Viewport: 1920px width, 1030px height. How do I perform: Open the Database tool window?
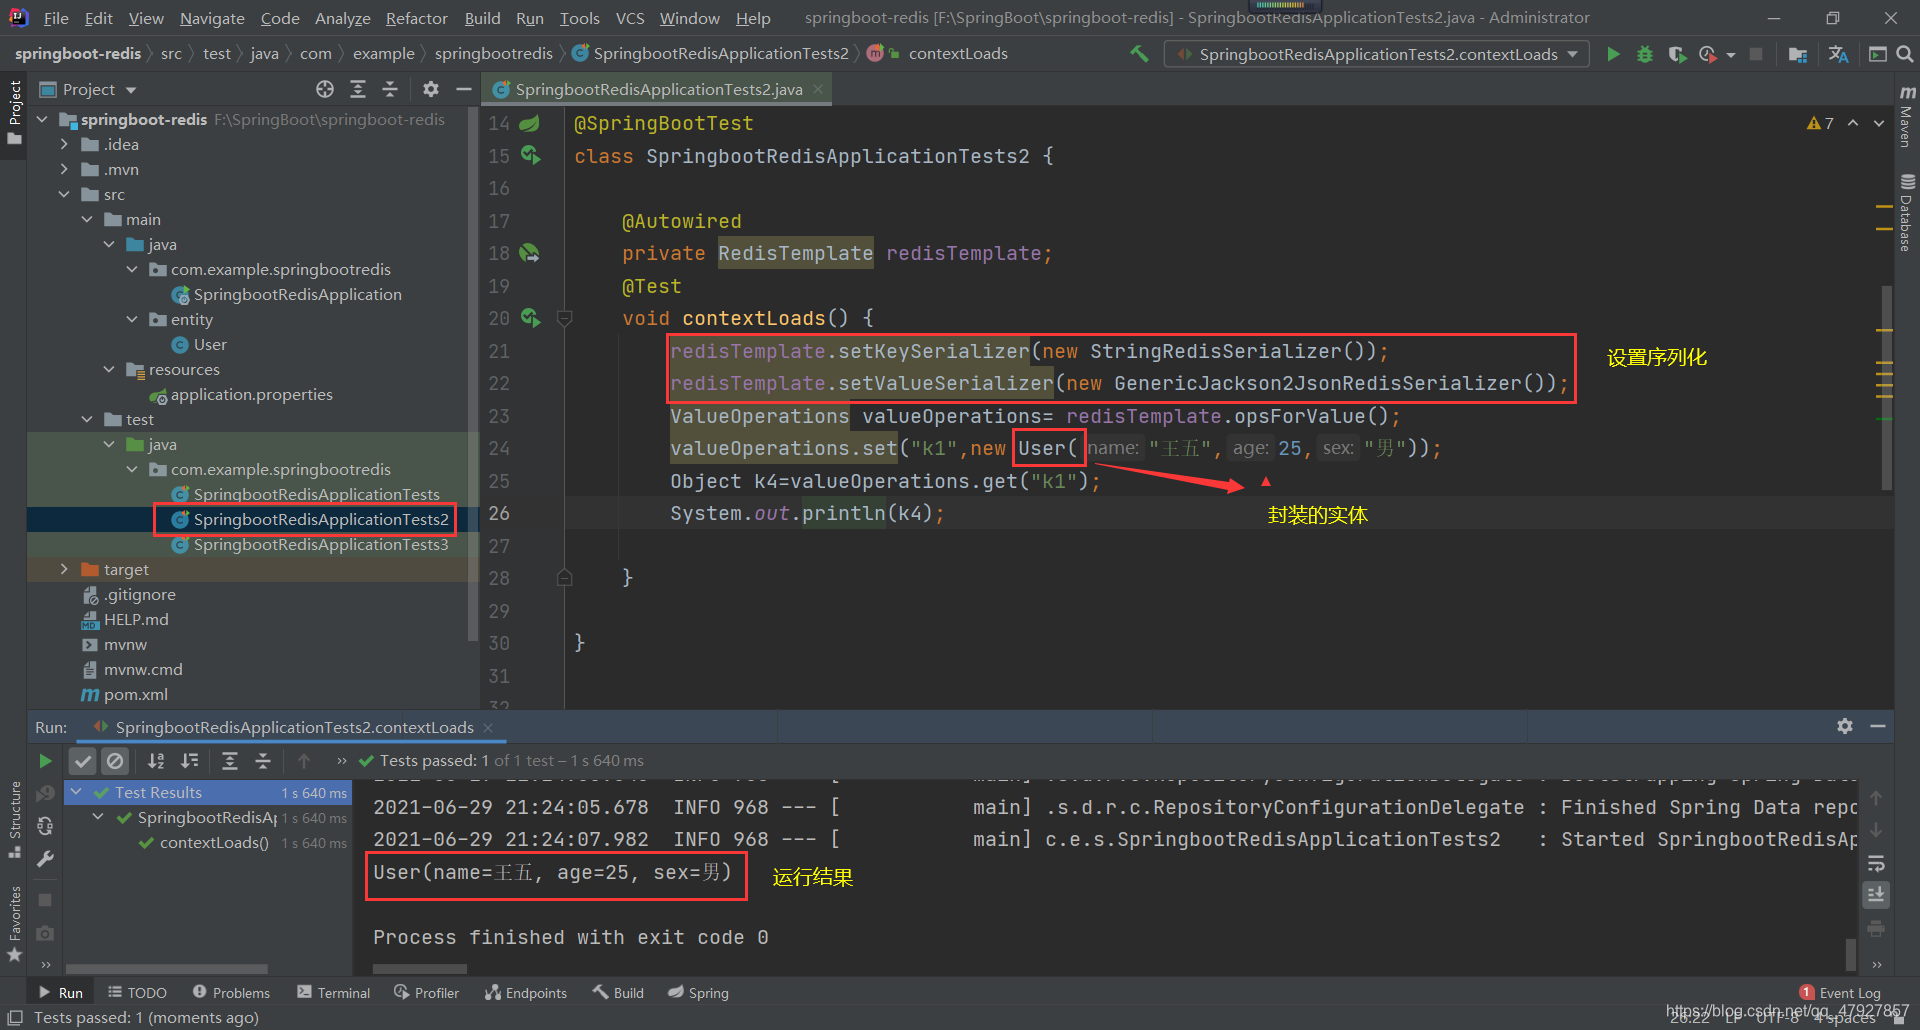click(x=1907, y=213)
